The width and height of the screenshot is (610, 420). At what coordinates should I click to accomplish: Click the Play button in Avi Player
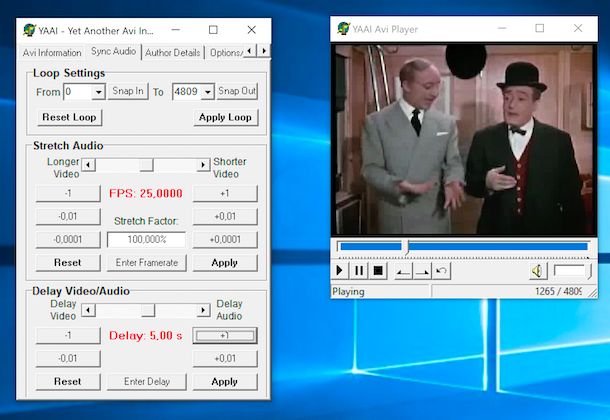point(339,270)
